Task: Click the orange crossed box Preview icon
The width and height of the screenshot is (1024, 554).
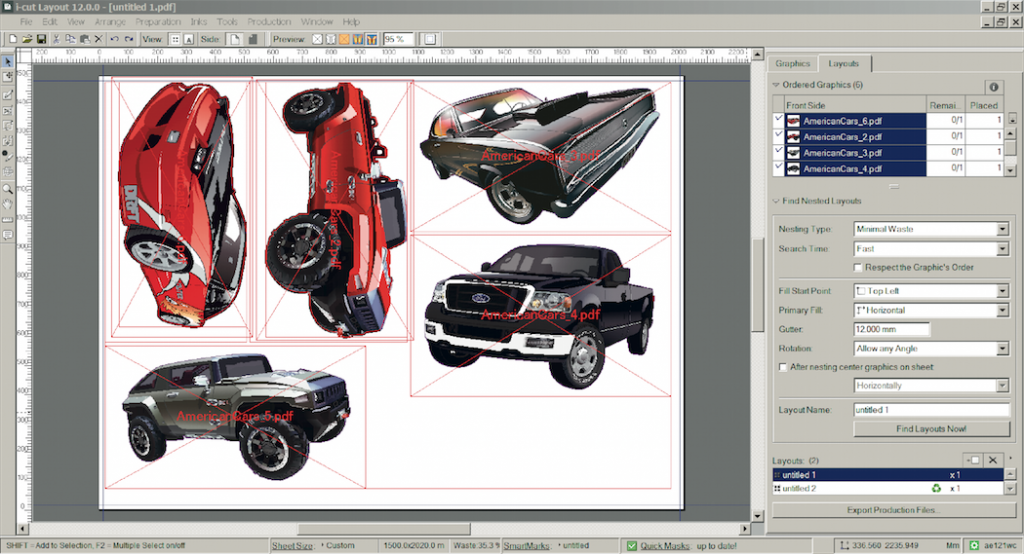Action: click(x=344, y=39)
